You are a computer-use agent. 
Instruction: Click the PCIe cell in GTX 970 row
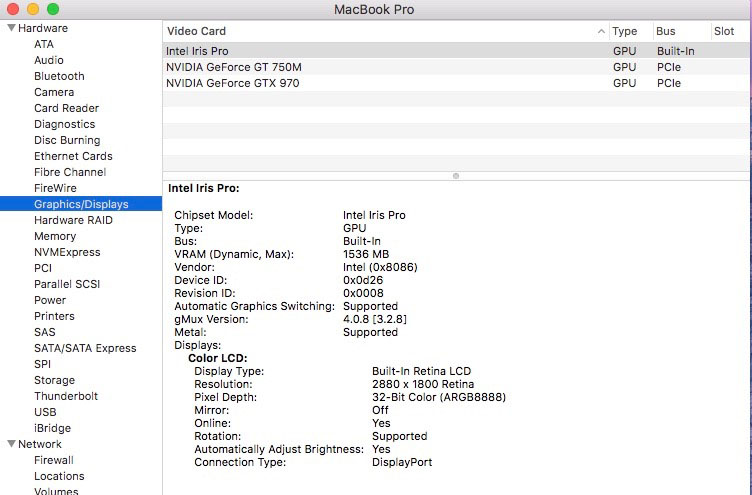click(x=669, y=83)
